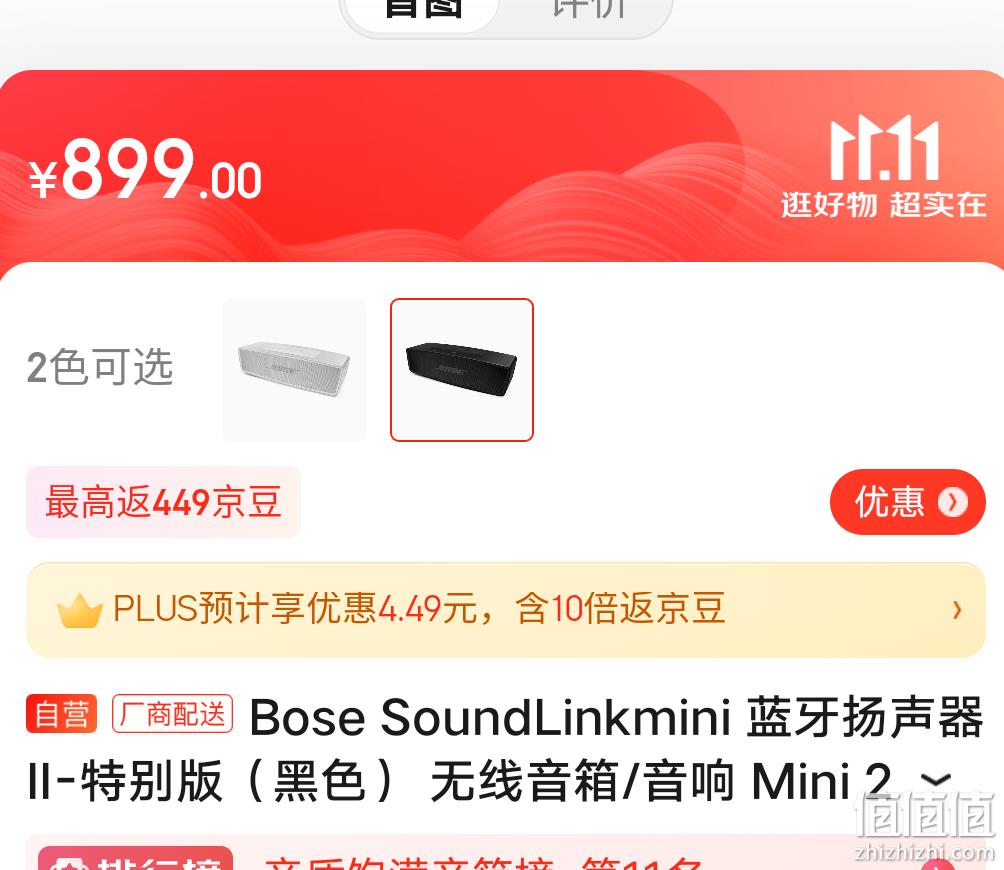Click the 2色可选 color options label

[x=100, y=367]
